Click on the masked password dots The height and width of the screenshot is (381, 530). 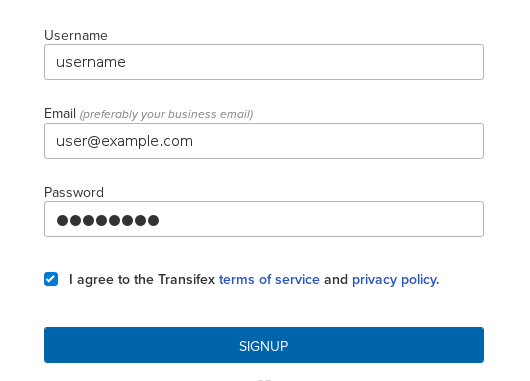(108, 220)
